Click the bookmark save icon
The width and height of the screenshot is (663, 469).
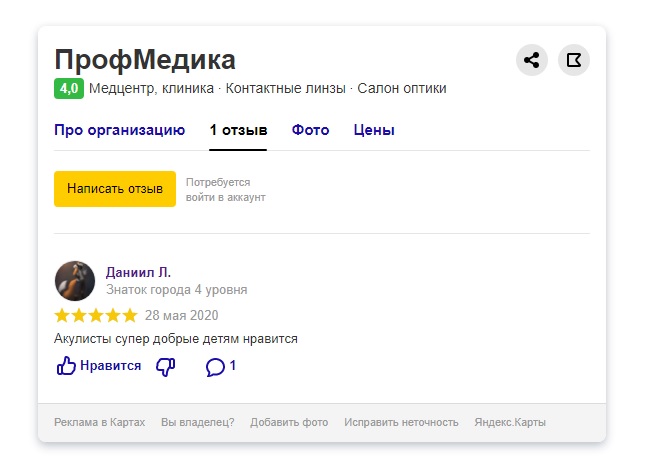point(574,60)
